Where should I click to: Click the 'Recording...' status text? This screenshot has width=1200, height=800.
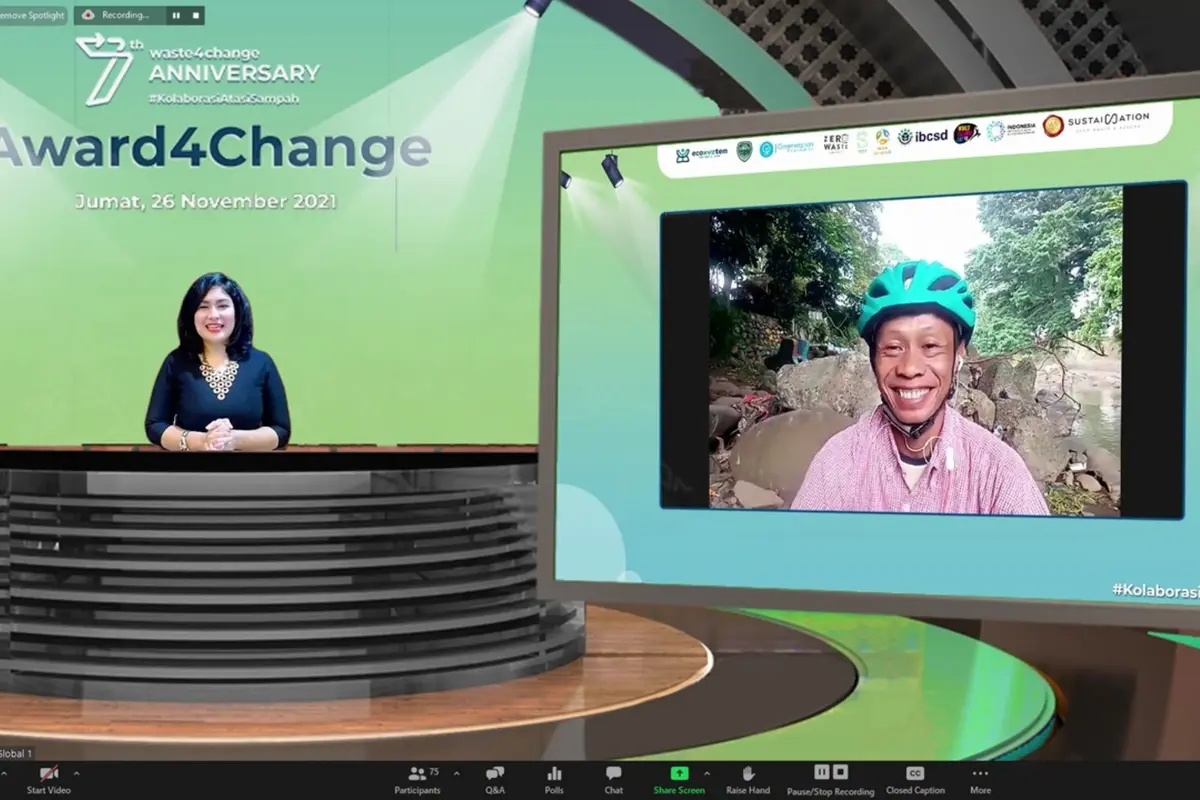[x=125, y=15]
